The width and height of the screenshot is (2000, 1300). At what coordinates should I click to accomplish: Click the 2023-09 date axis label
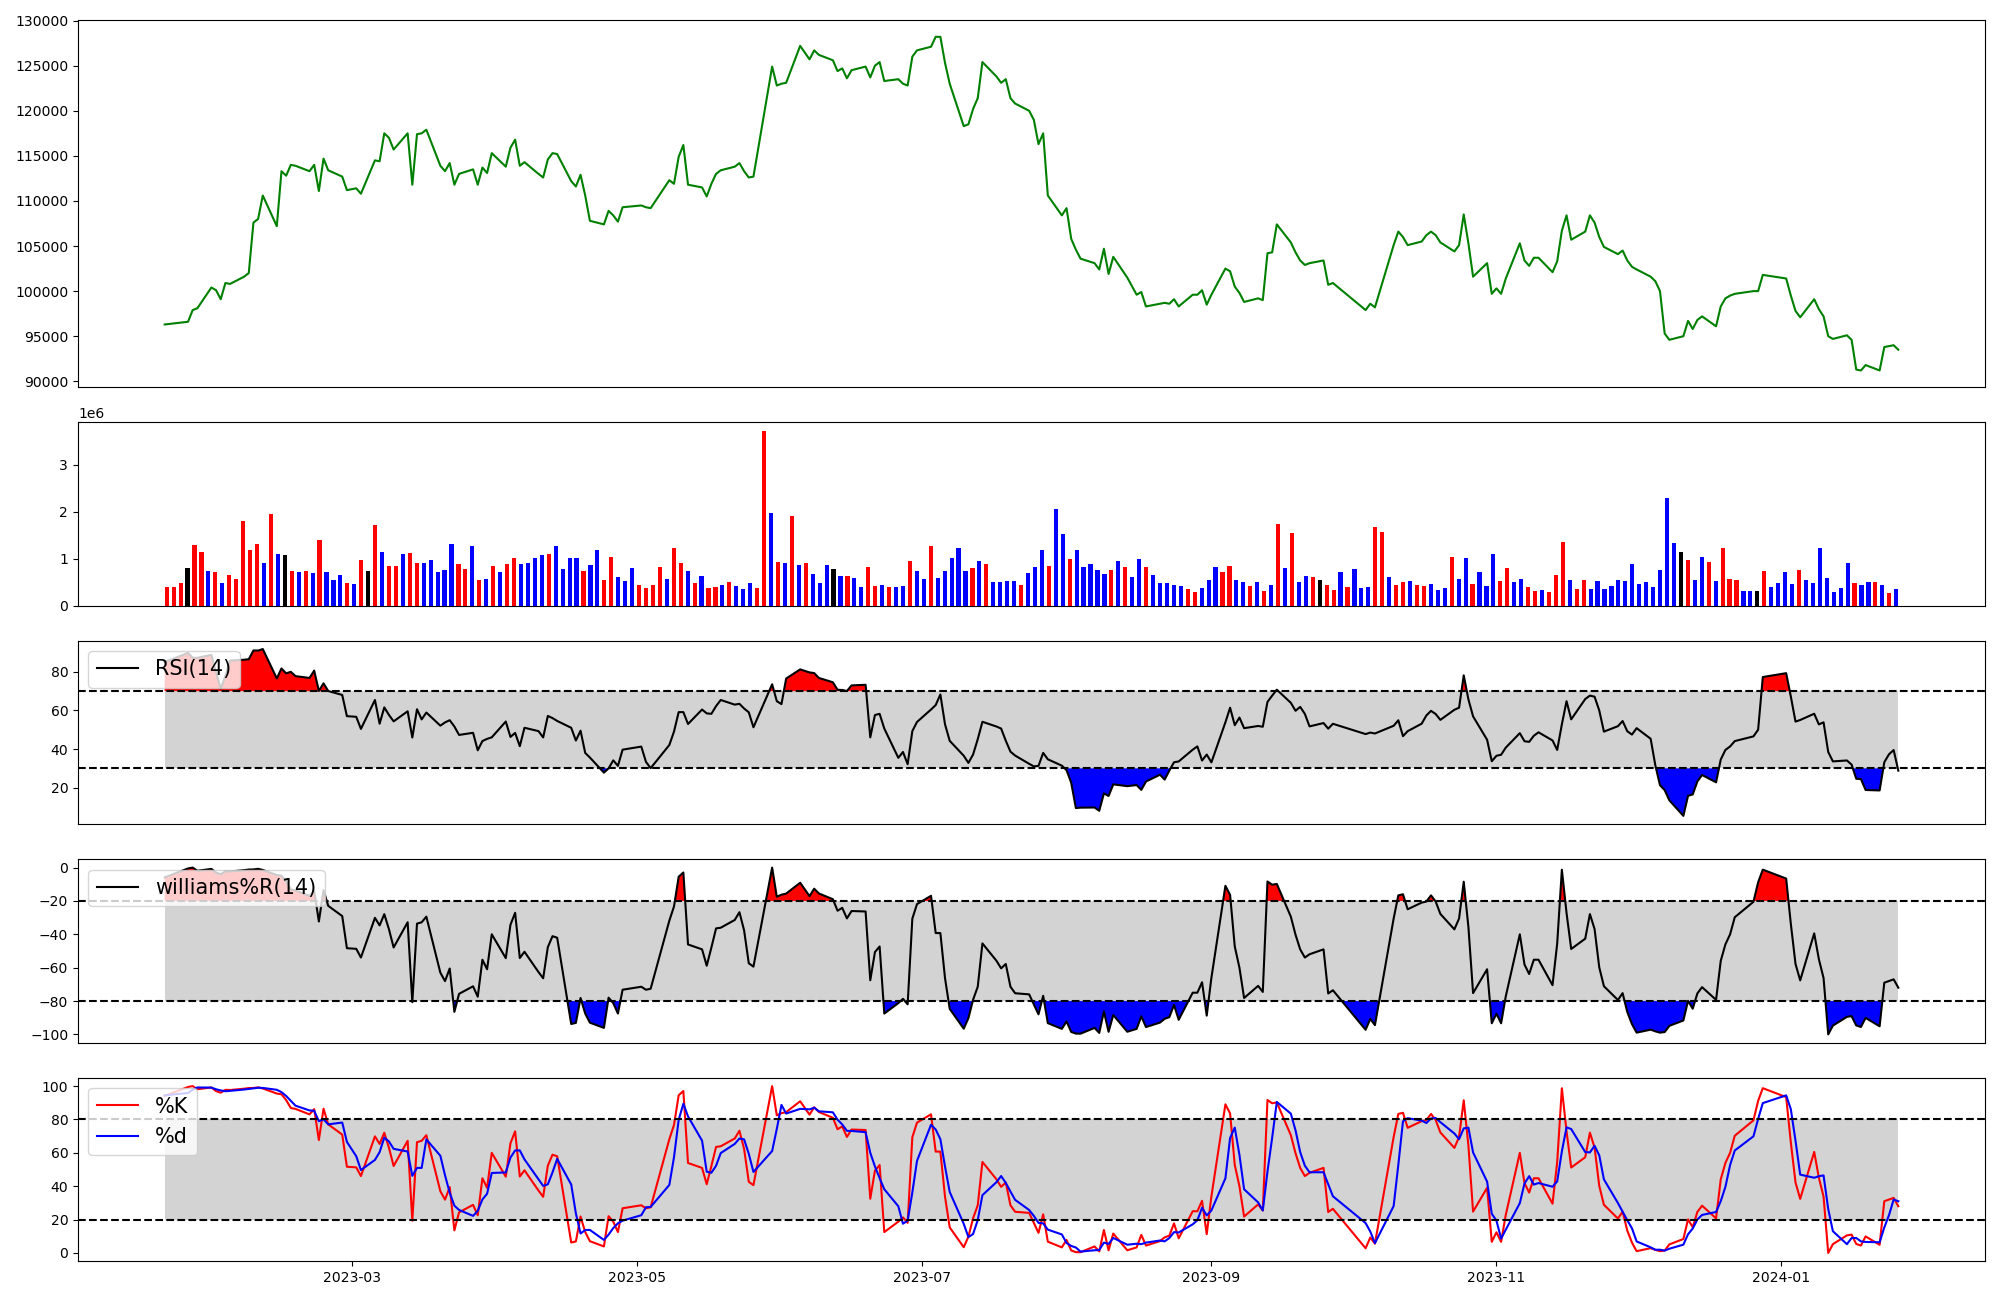(1211, 1277)
